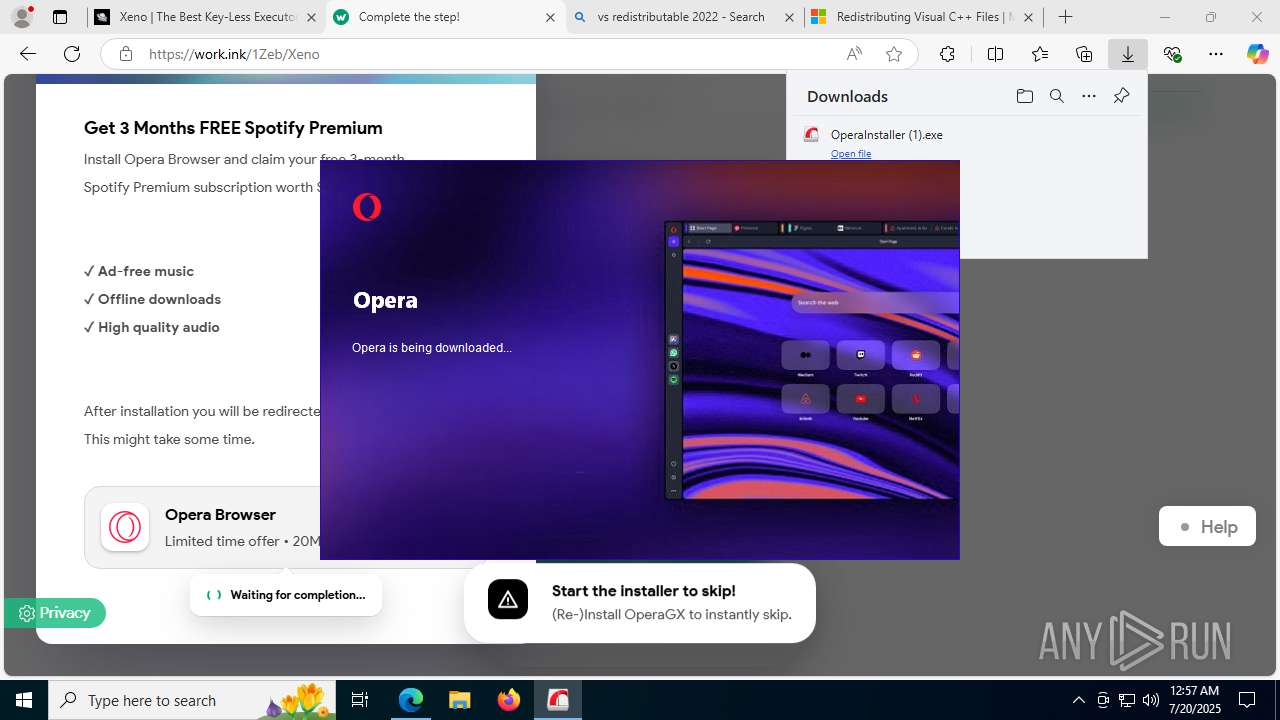Open the downloads folder icon in Downloads panel
1280x720 pixels.
click(x=1024, y=96)
